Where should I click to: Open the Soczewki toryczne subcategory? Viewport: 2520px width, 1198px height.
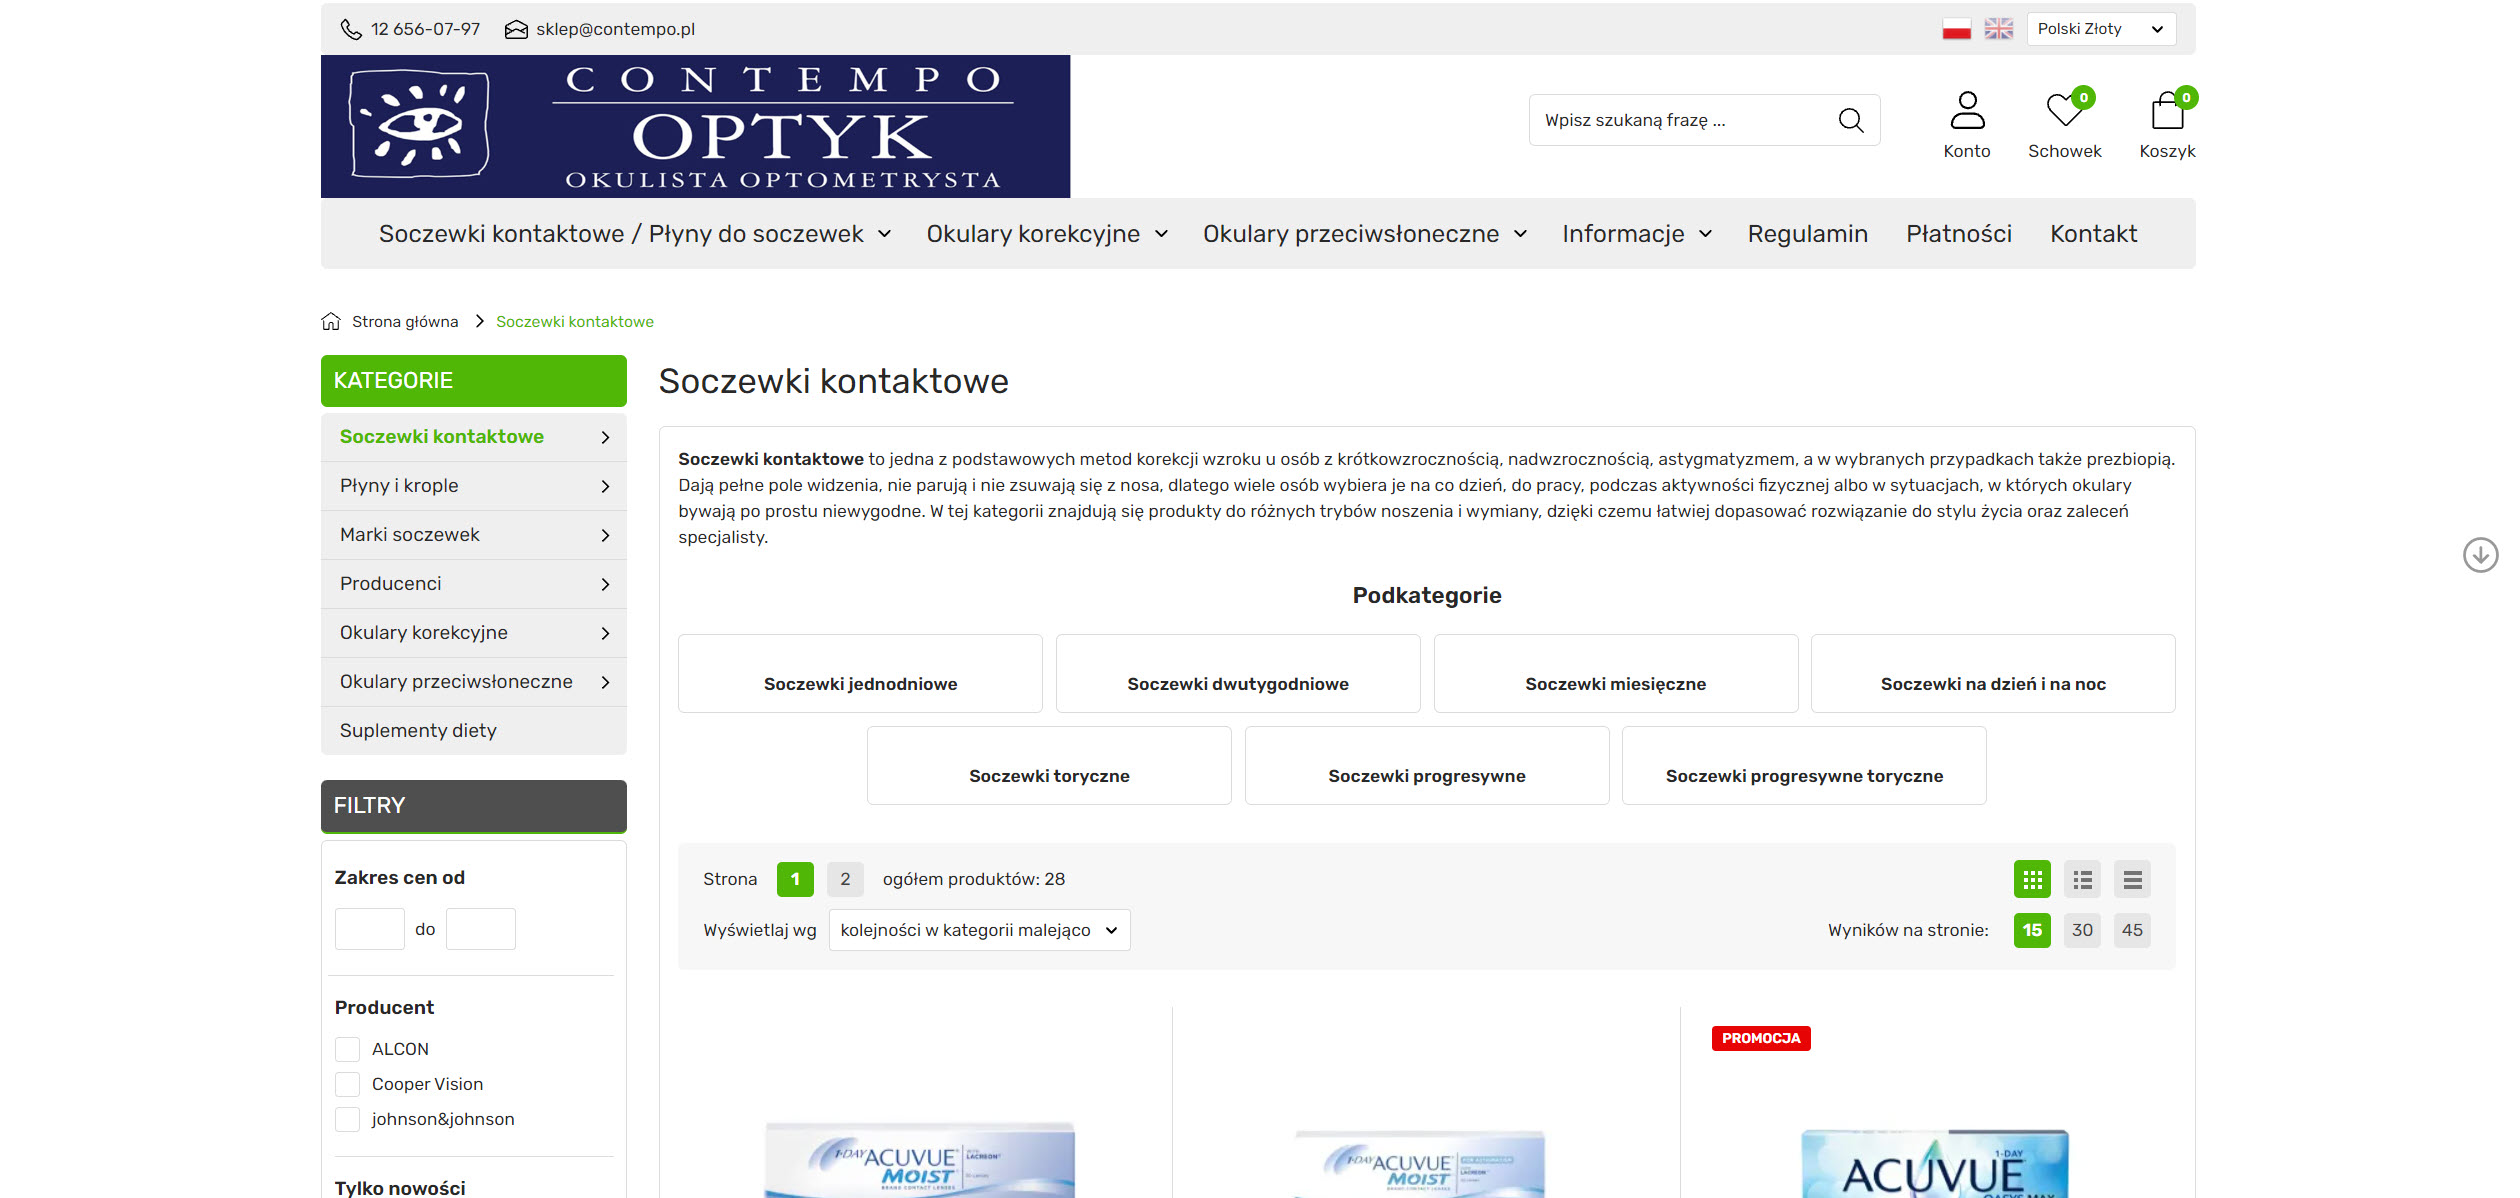[x=1049, y=765]
